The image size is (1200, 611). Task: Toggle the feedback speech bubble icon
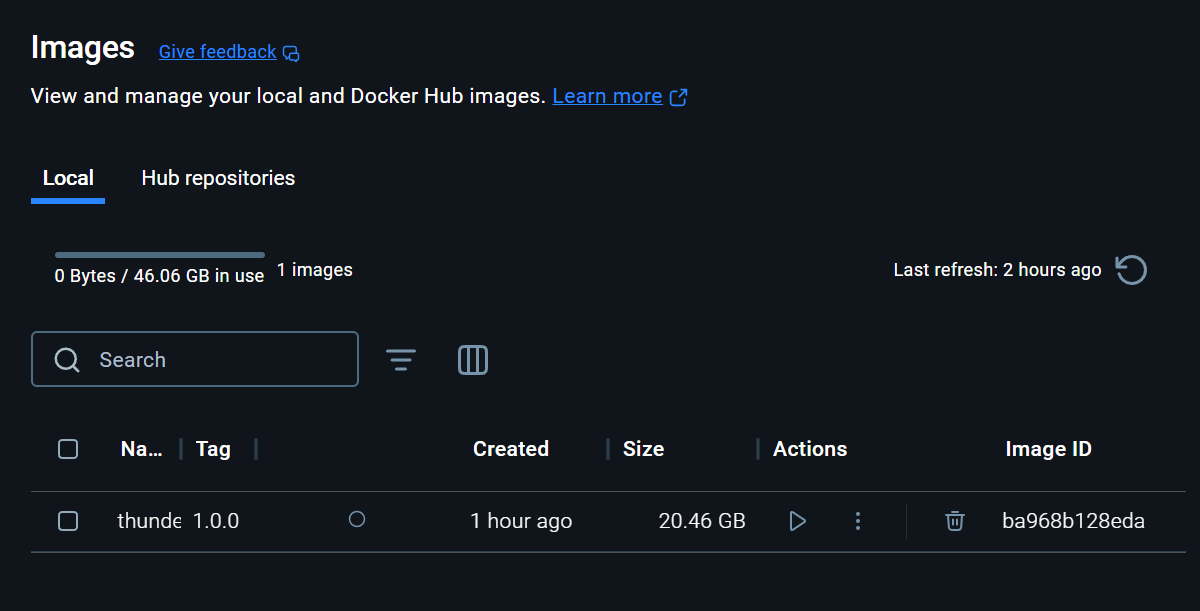(291, 52)
